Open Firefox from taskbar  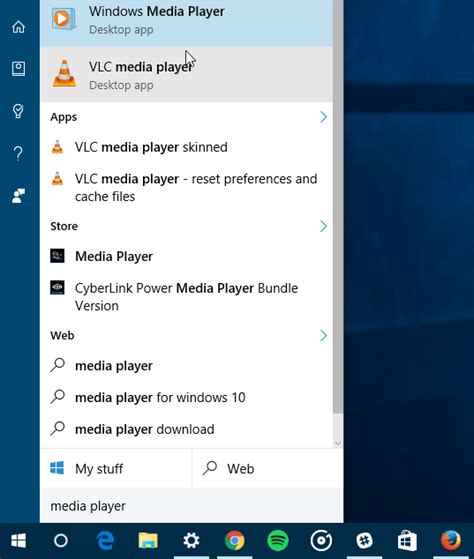(x=450, y=541)
